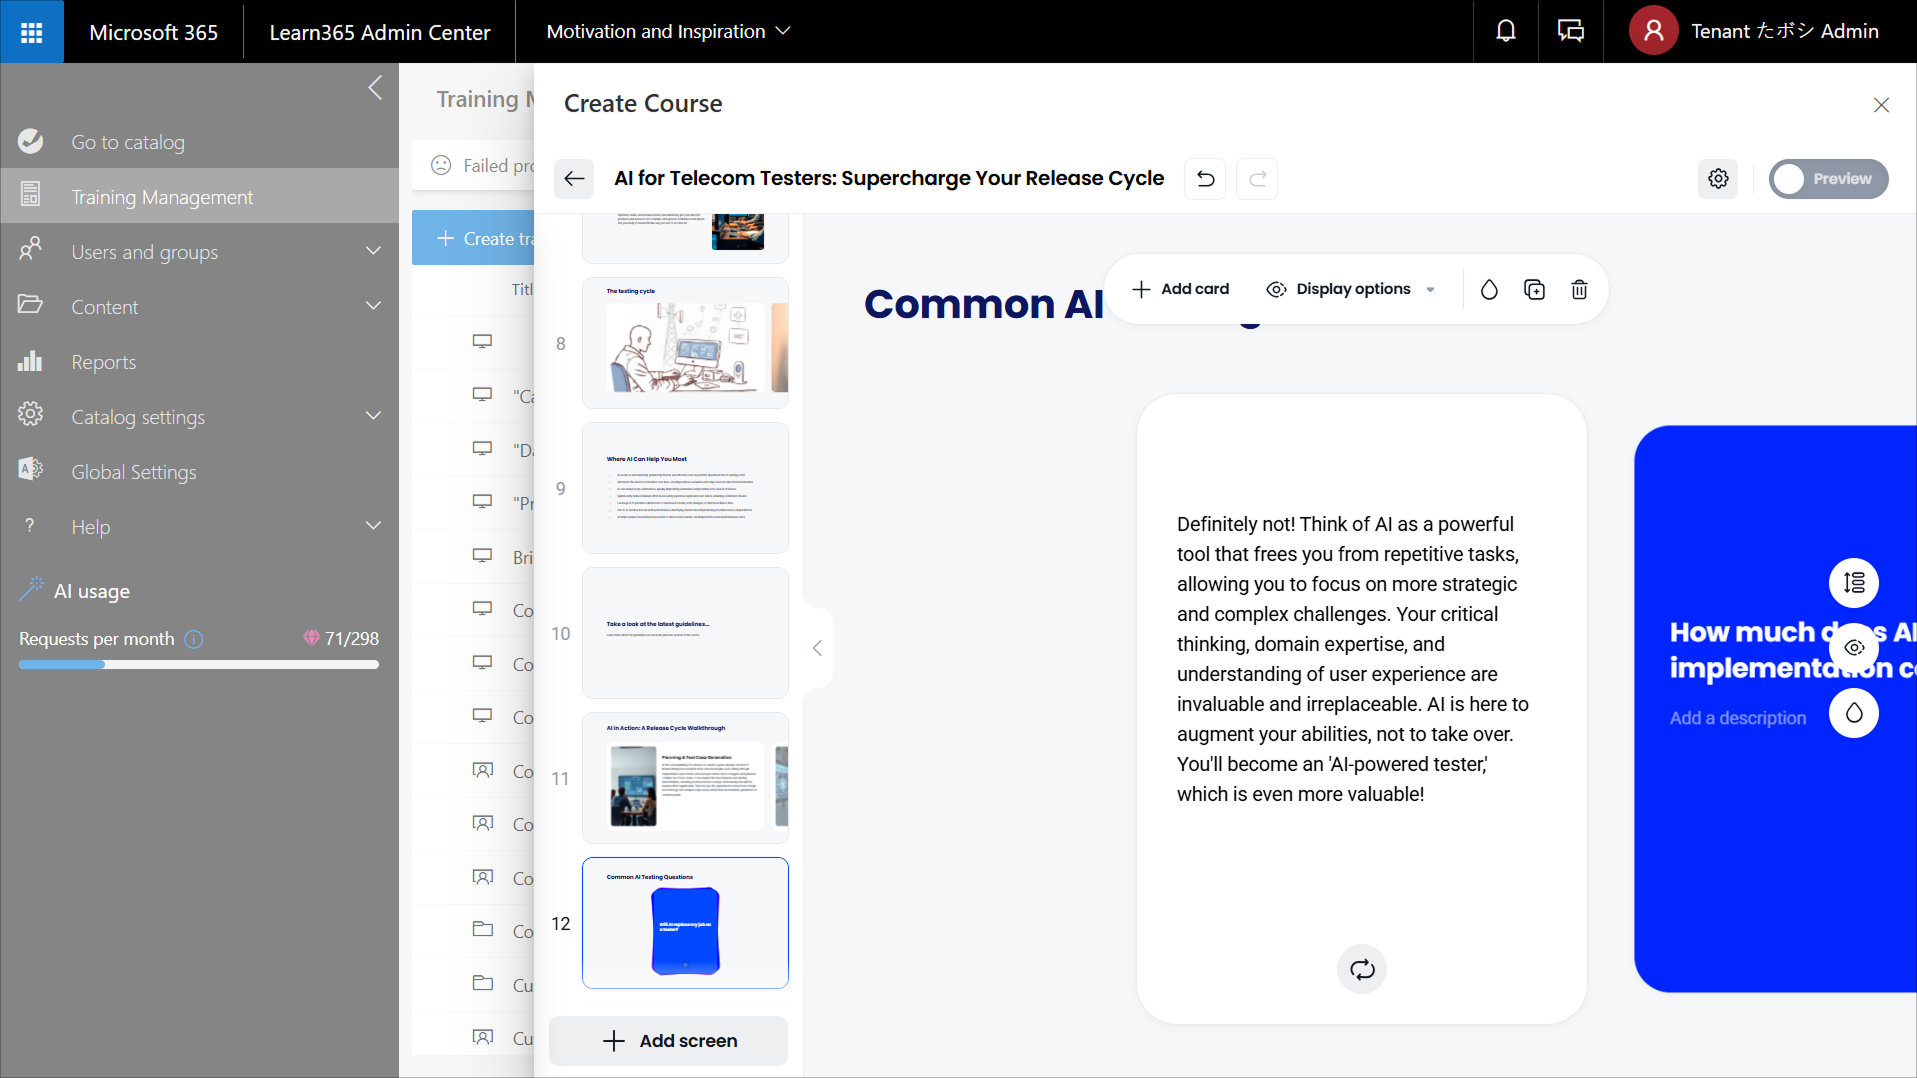Open the chat feedback icon

click(1570, 32)
